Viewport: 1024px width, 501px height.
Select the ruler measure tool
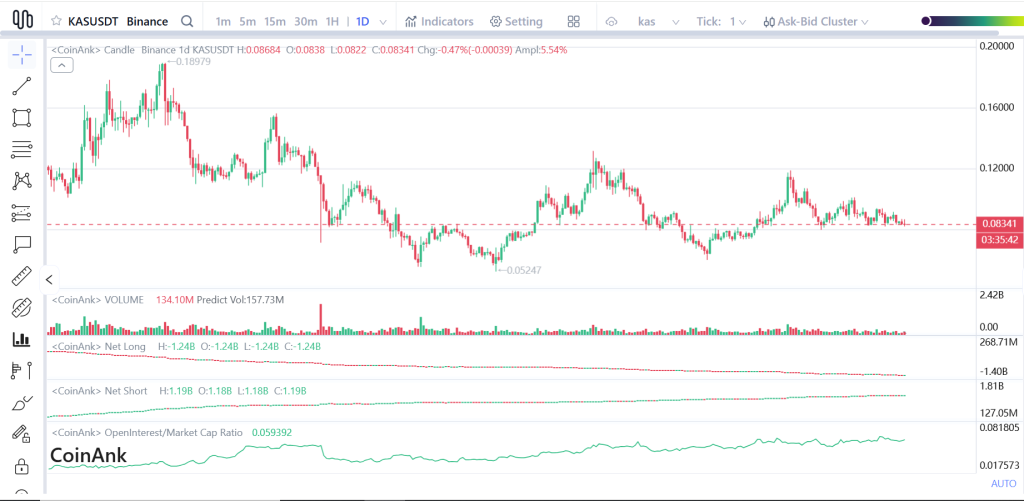click(x=22, y=276)
